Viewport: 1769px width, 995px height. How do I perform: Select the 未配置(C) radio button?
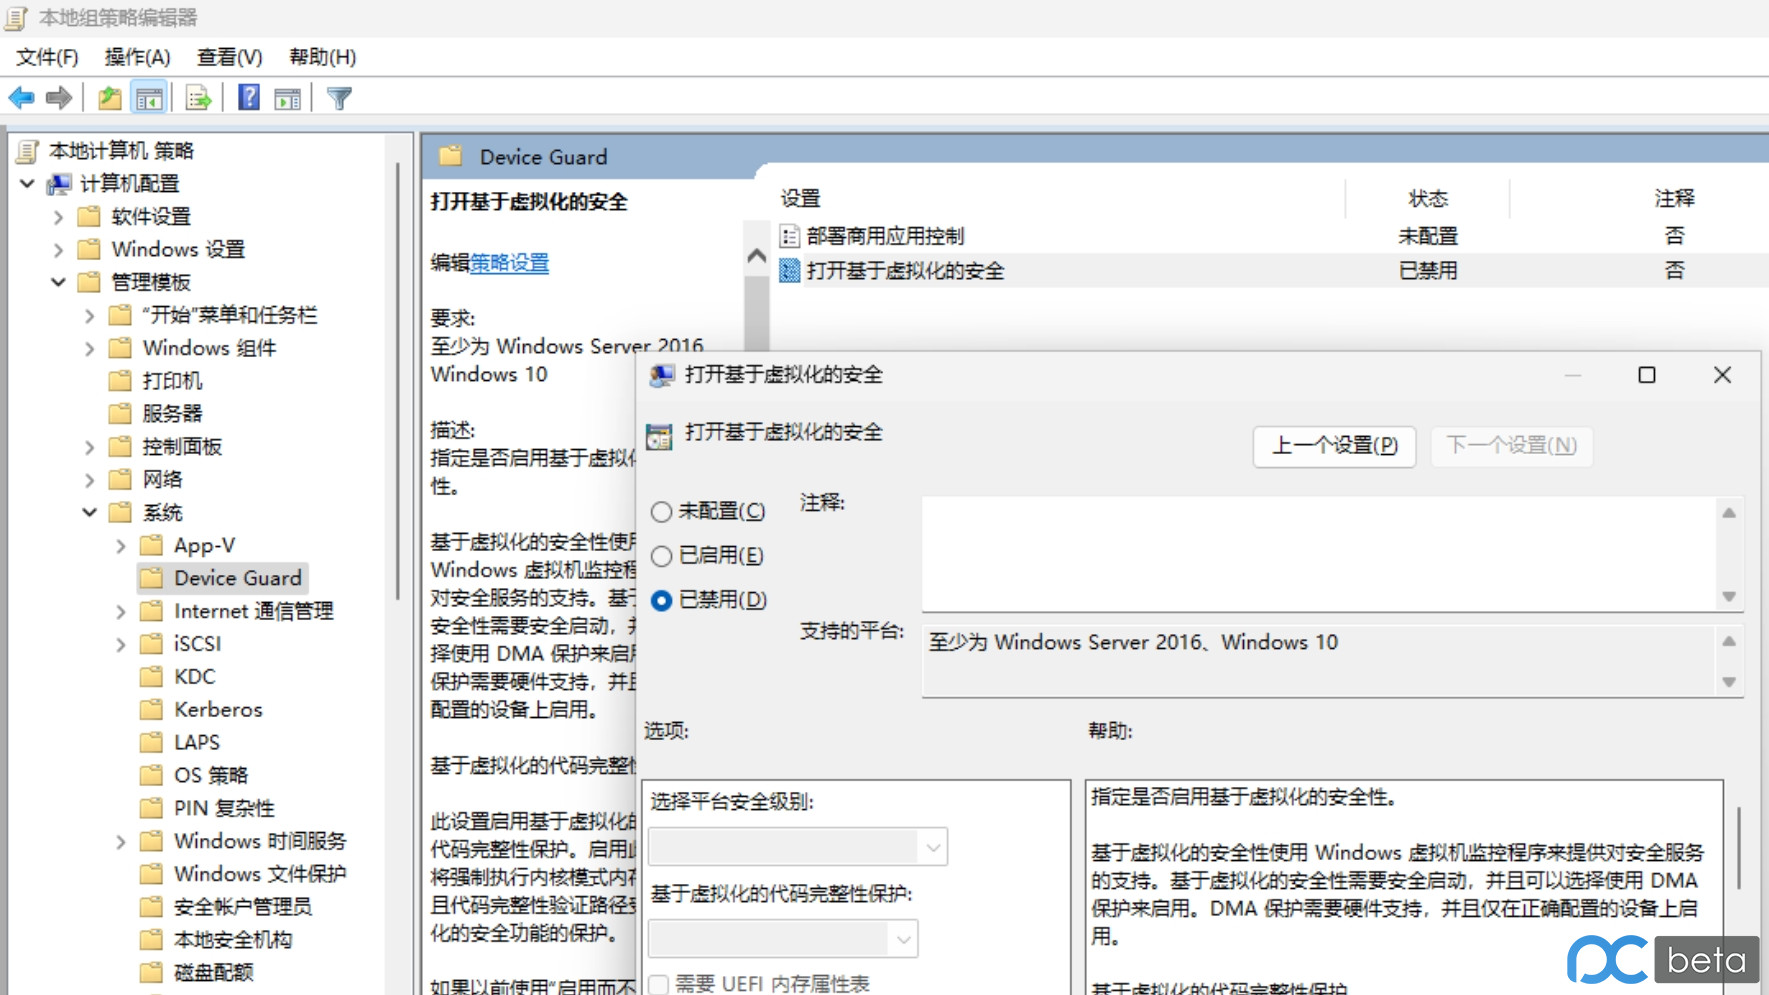coord(661,512)
